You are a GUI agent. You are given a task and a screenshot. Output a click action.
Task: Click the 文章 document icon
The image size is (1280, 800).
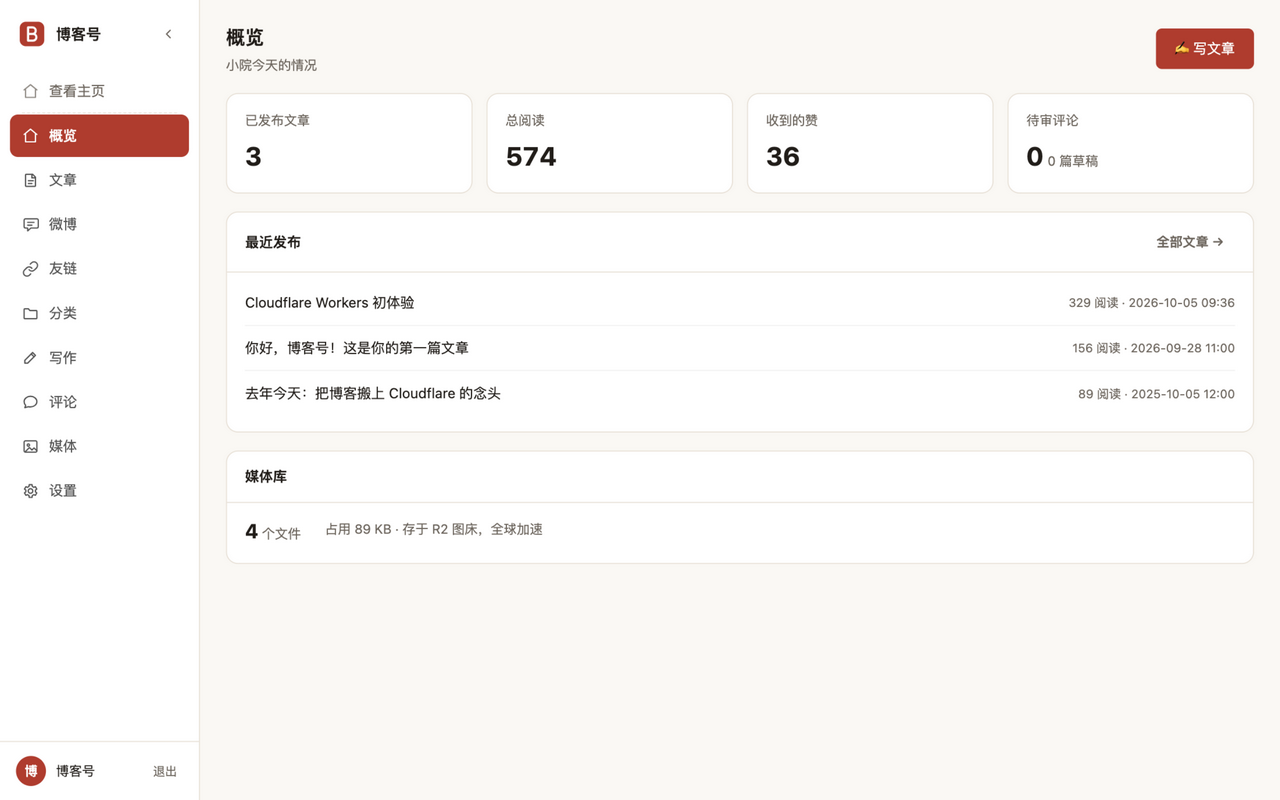click(31, 180)
